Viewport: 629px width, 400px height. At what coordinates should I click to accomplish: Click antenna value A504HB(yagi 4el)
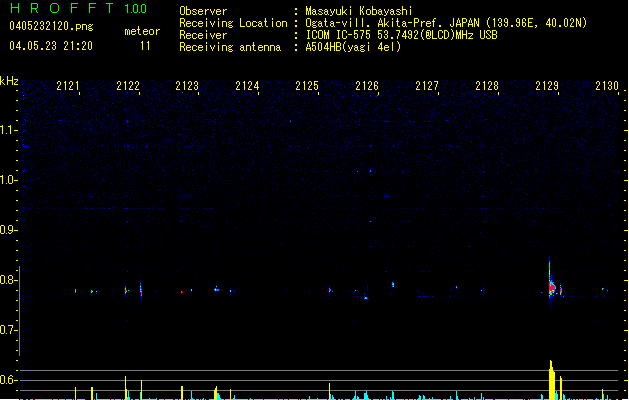coord(353,47)
